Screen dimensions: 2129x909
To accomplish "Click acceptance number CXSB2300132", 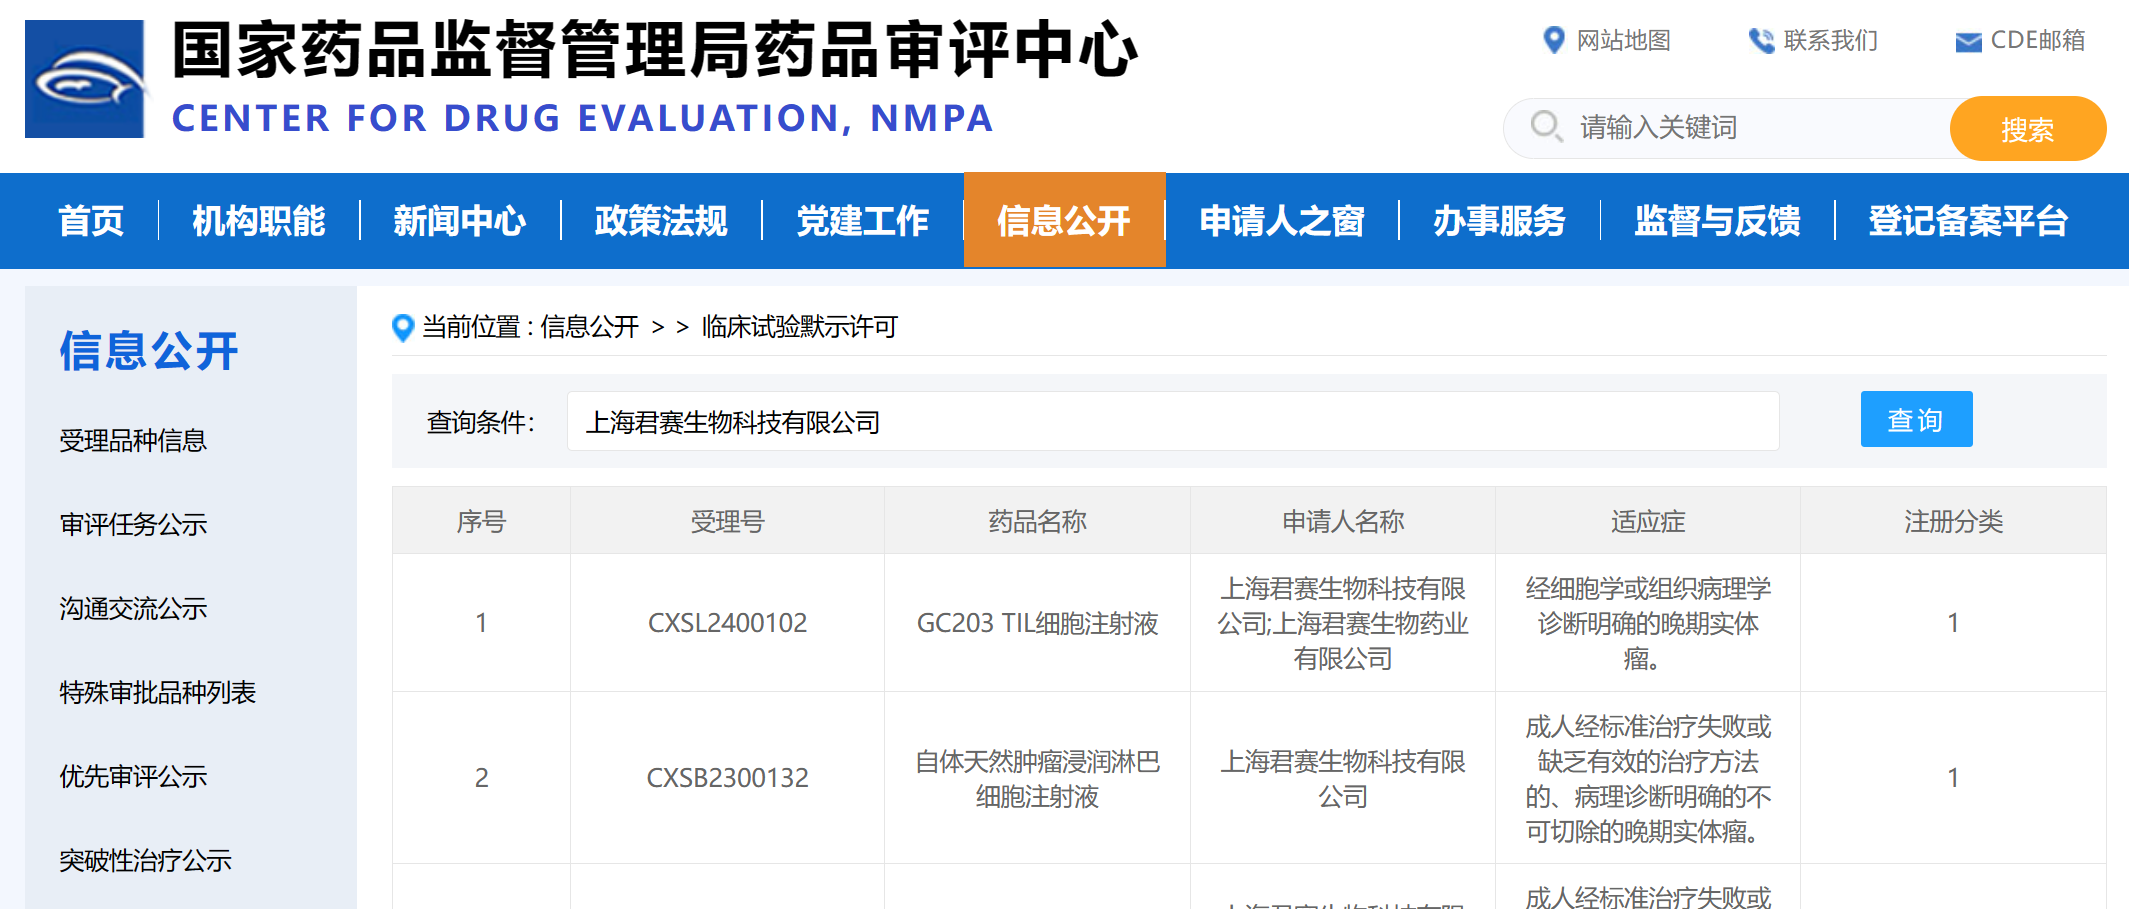I will click(x=728, y=778).
